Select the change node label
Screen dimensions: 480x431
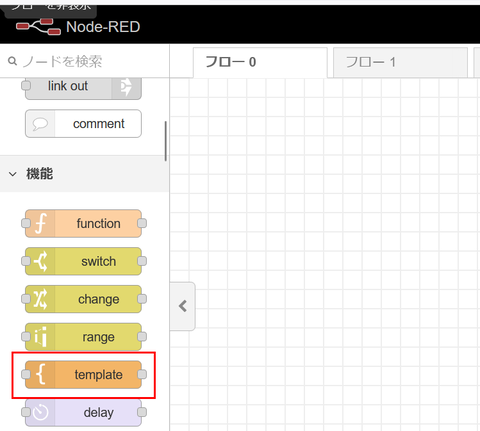point(99,299)
